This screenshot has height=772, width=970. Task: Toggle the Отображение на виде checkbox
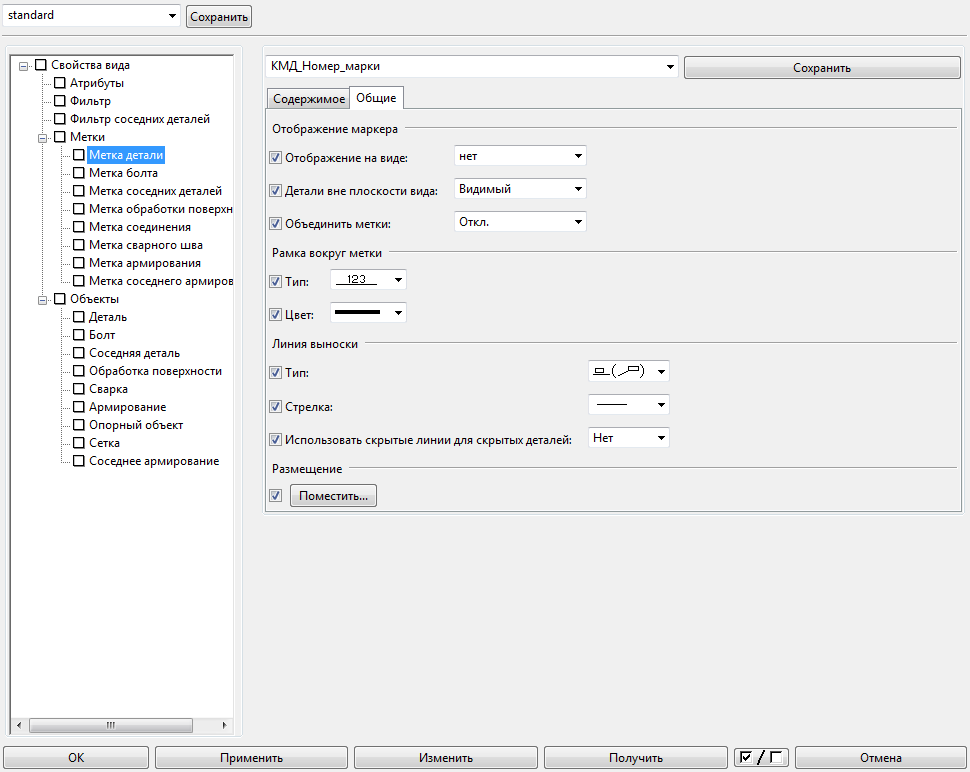[276, 157]
